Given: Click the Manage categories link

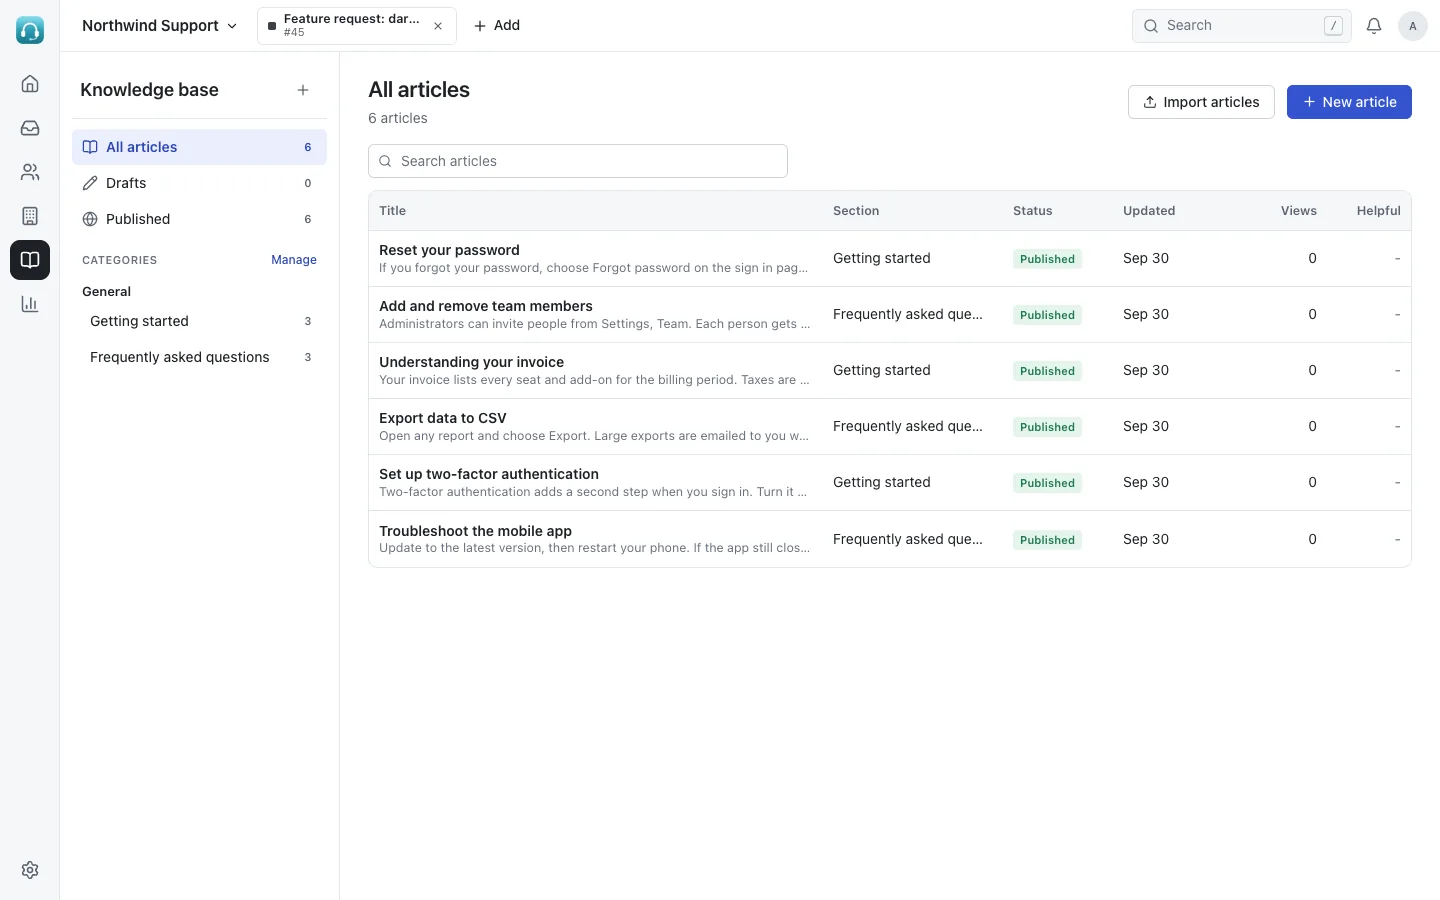Looking at the screenshot, I should tap(294, 260).
